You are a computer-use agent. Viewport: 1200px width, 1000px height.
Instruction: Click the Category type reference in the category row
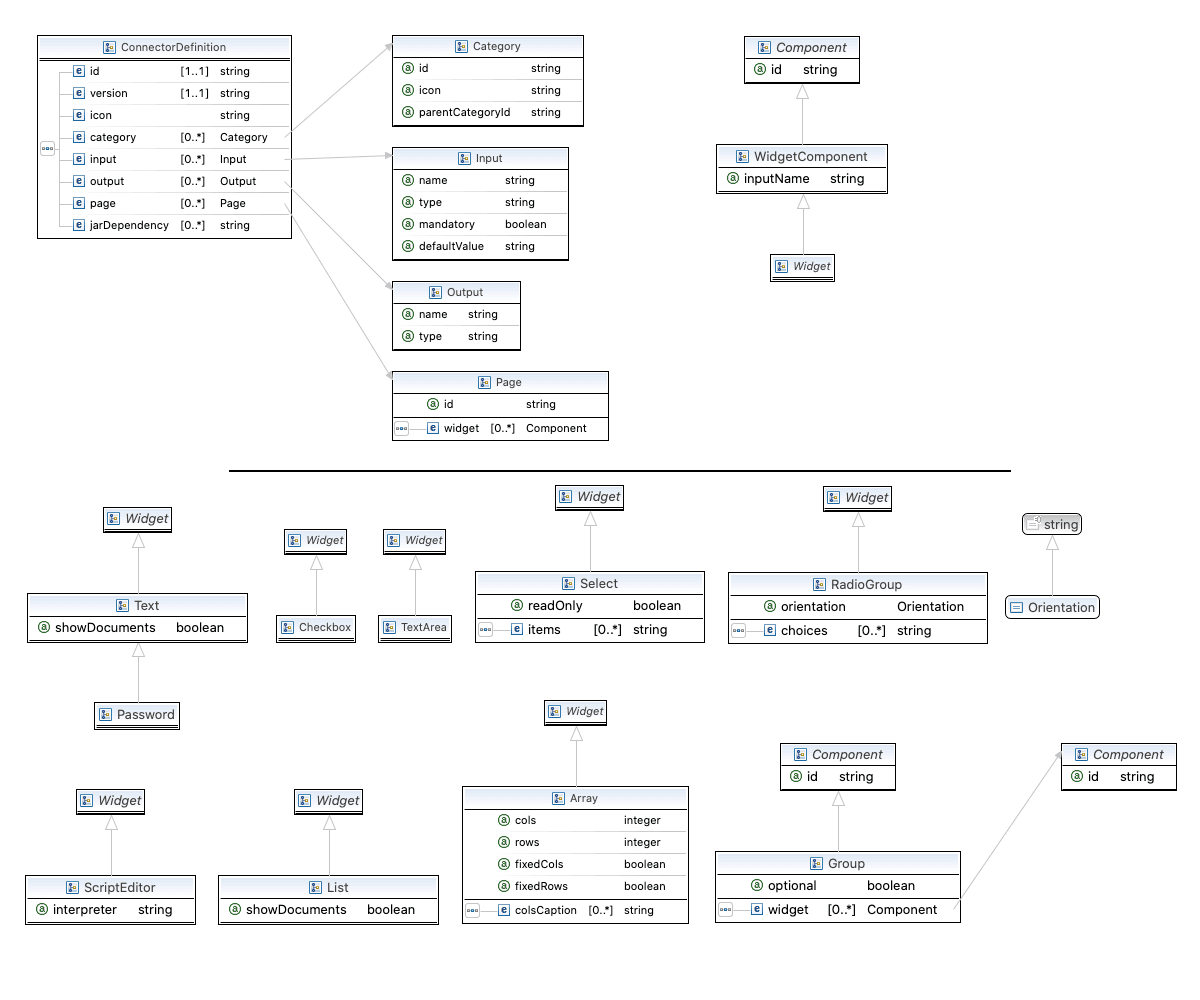245,137
